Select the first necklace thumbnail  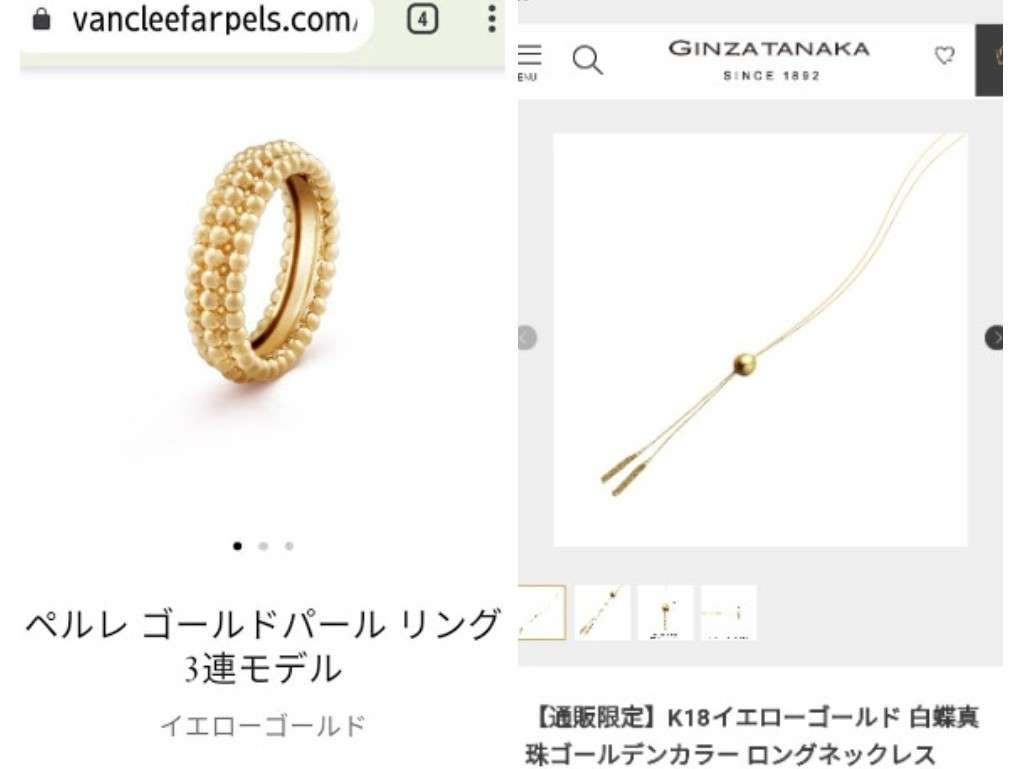[542, 613]
